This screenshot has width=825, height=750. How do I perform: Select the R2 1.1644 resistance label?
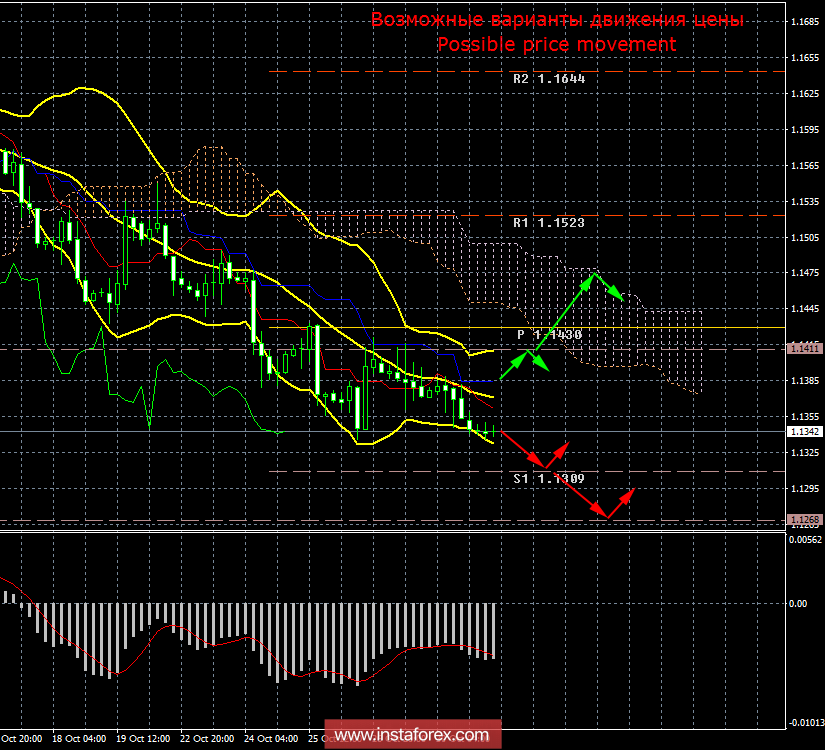click(x=549, y=79)
